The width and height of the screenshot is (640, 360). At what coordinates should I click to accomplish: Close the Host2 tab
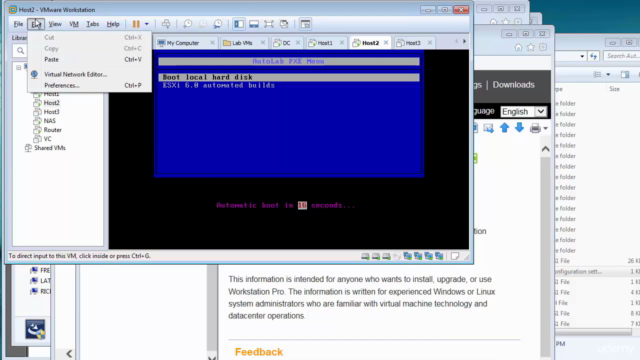(386, 42)
